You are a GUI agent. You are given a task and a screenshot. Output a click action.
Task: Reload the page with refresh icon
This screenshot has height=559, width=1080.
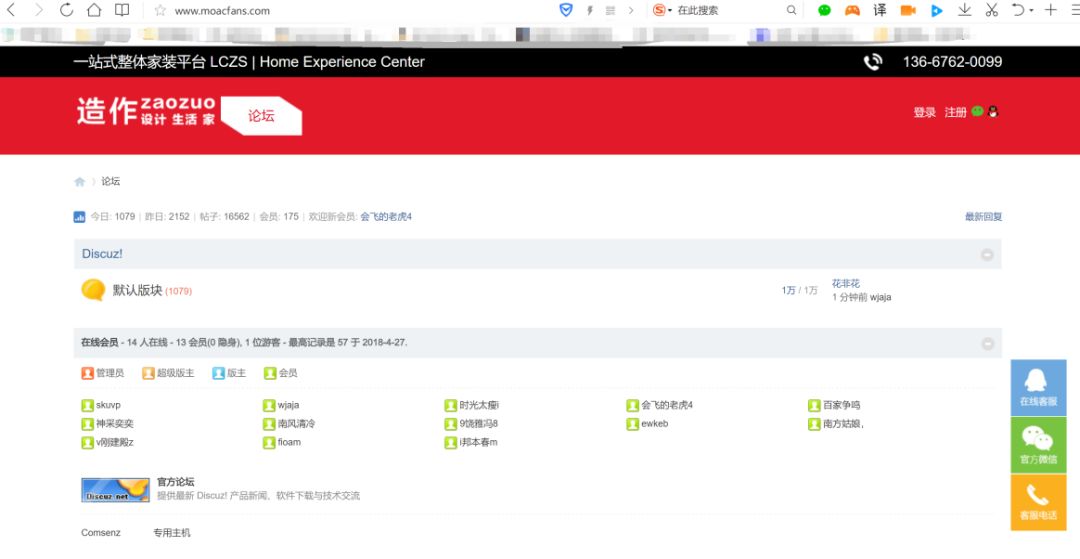click(66, 10)
